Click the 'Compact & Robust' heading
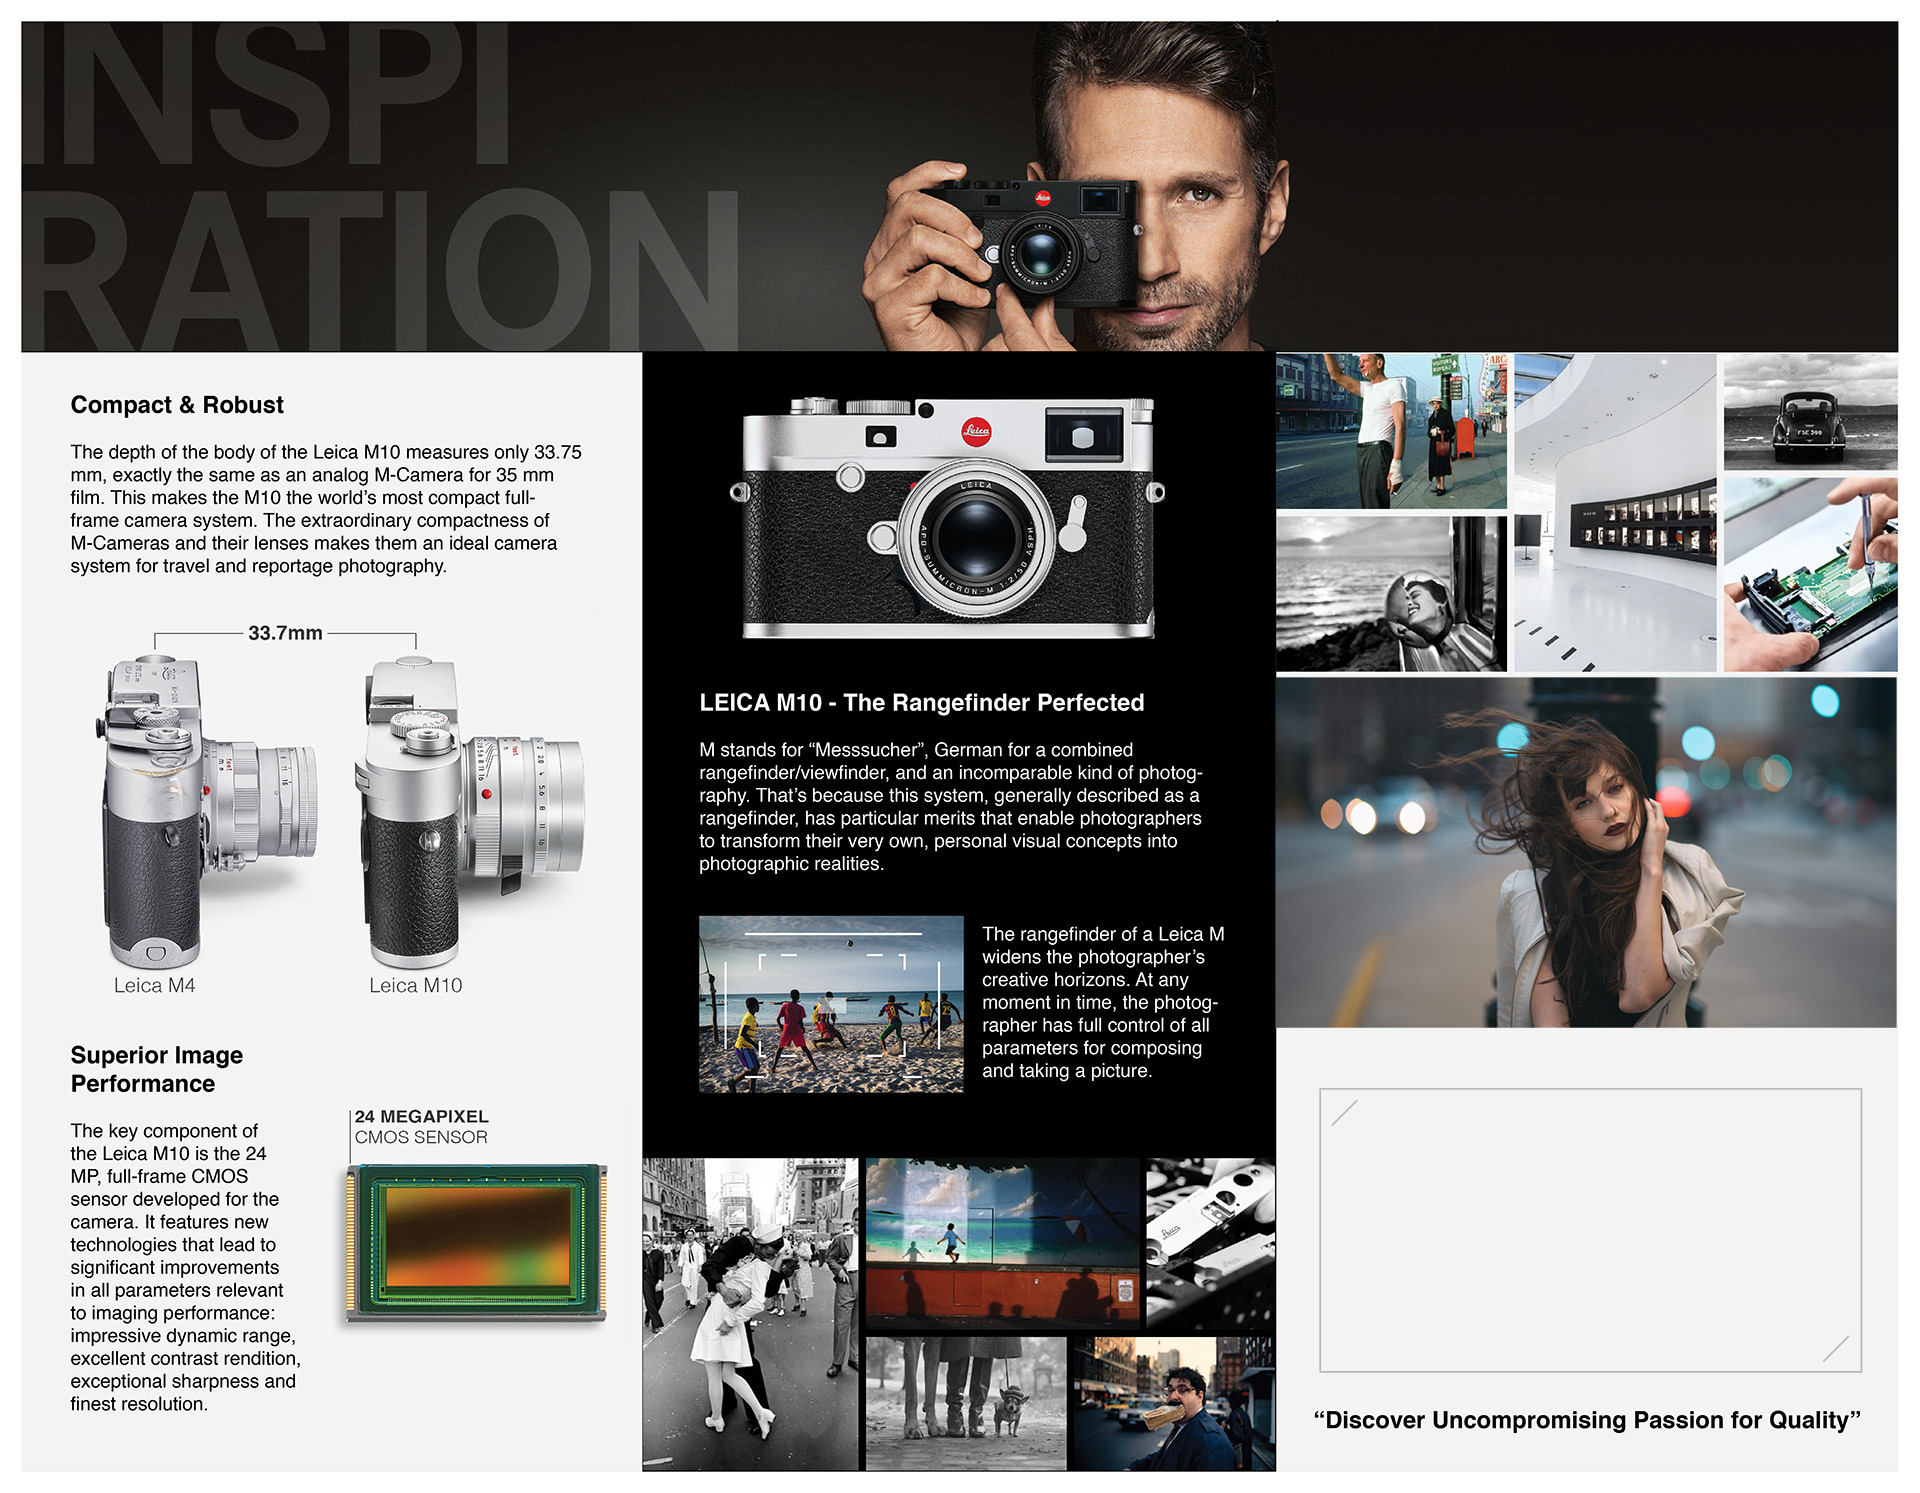The image size is (1920, 1493). (x=177, y=405)
